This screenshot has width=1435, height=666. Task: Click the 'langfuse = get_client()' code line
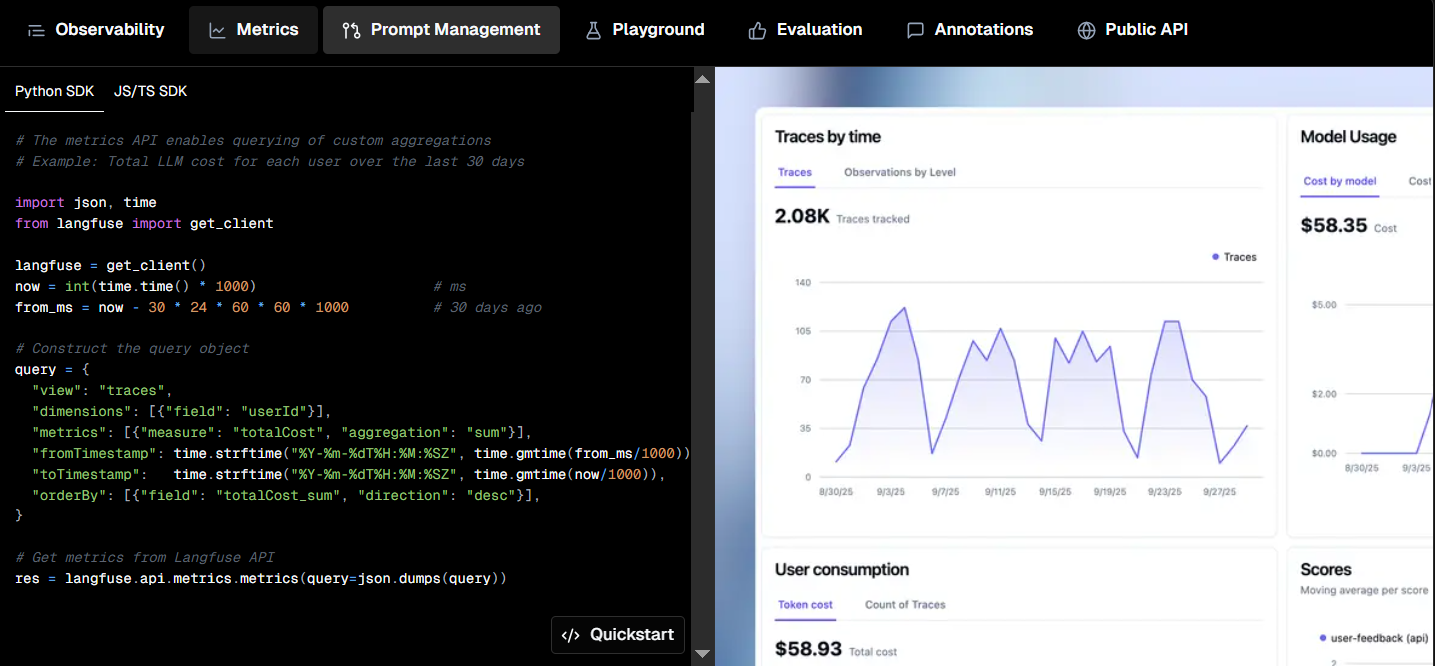pyautogui.click(x=110, y=265)
